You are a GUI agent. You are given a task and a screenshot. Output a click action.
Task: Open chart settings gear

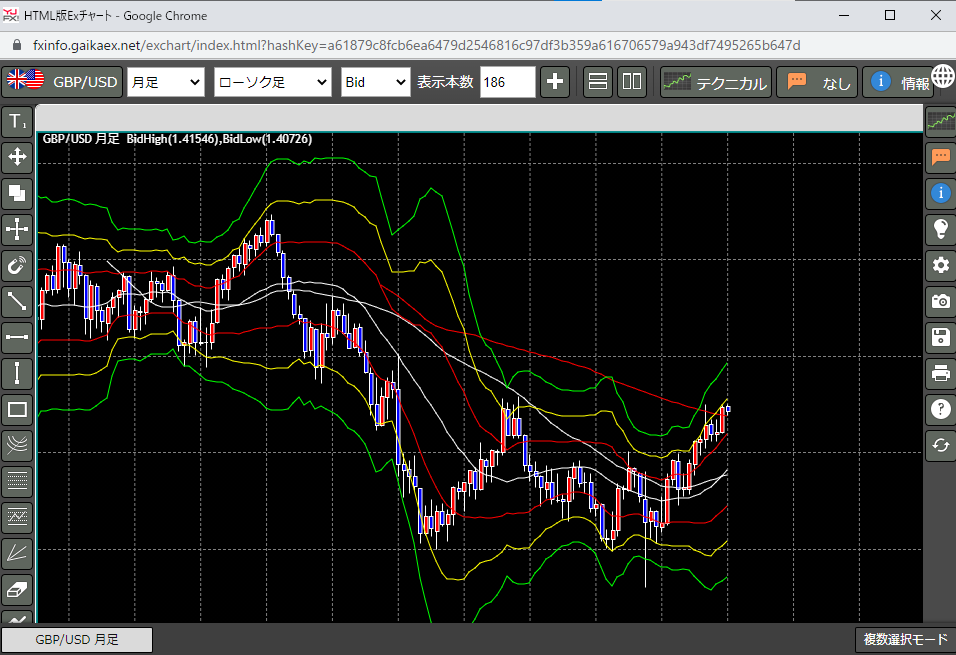(941, 265)
